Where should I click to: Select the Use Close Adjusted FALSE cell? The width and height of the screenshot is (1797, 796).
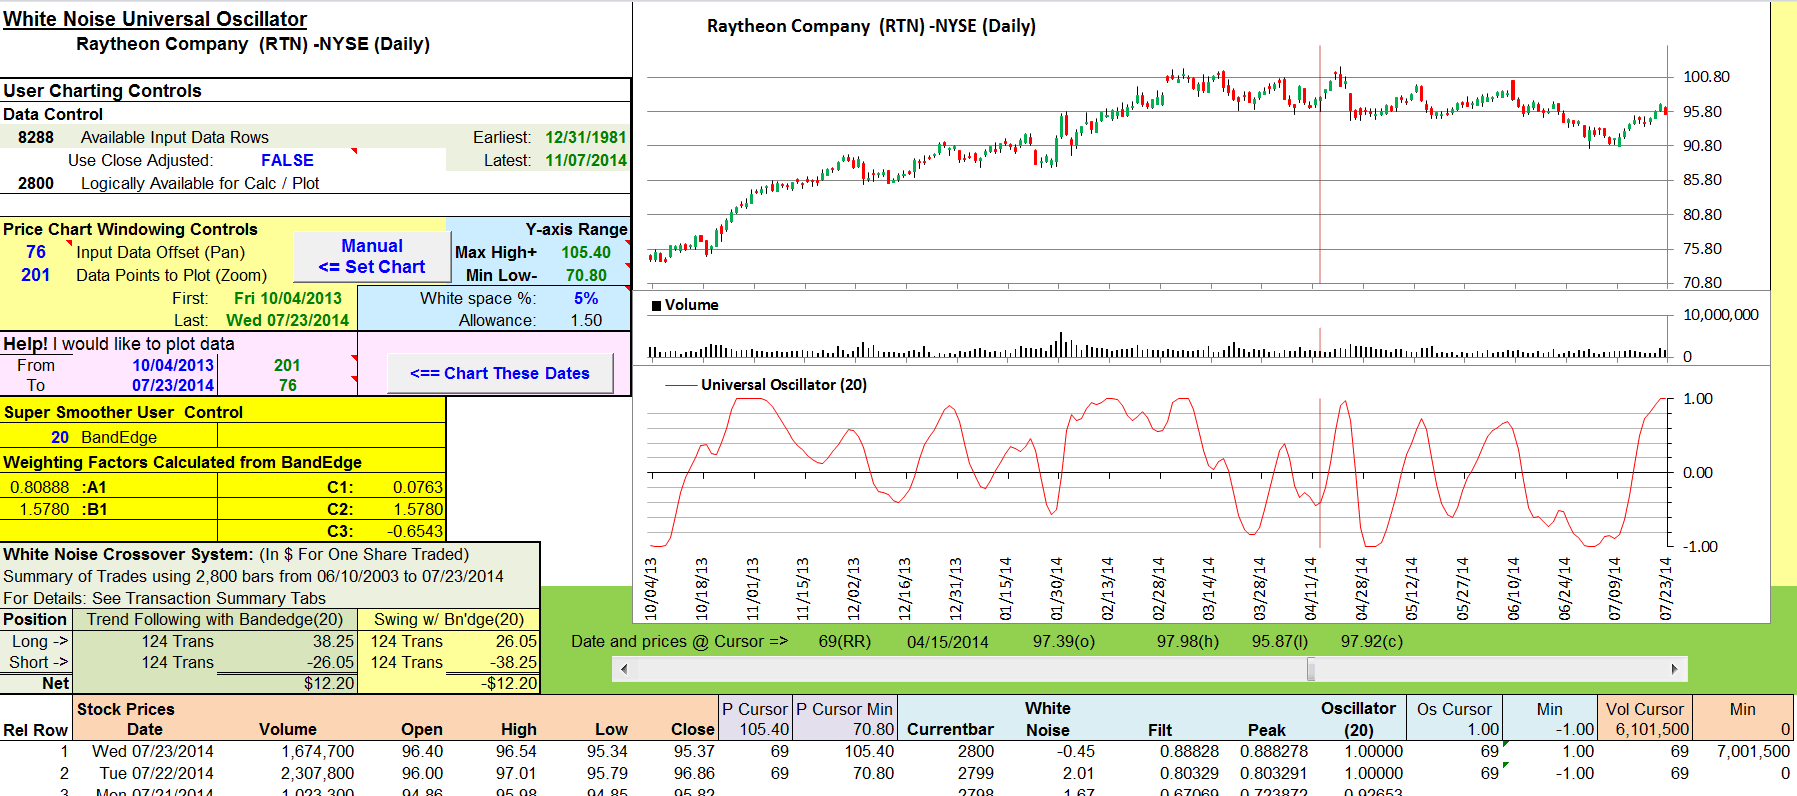click(x=287, y=160)
